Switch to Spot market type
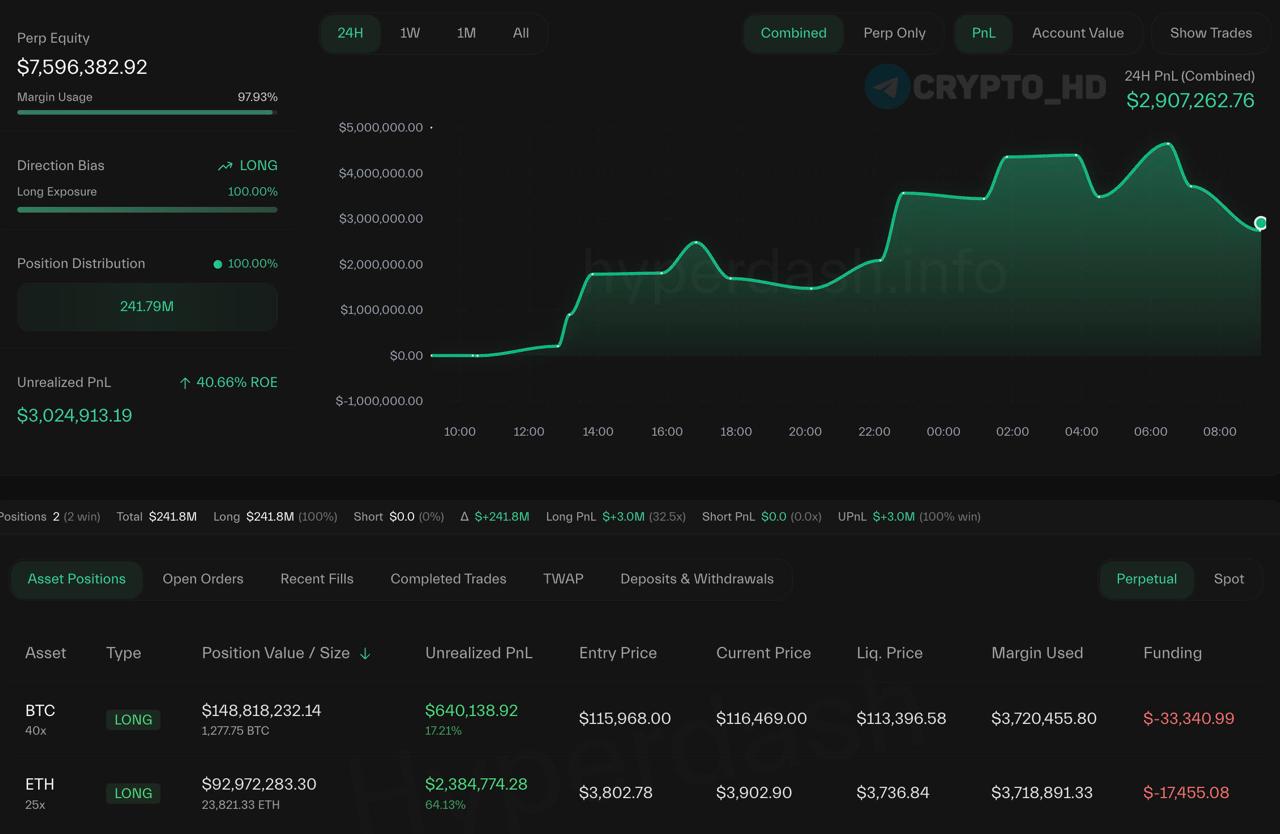The image size is (1280, 834). coord(1229,579)
